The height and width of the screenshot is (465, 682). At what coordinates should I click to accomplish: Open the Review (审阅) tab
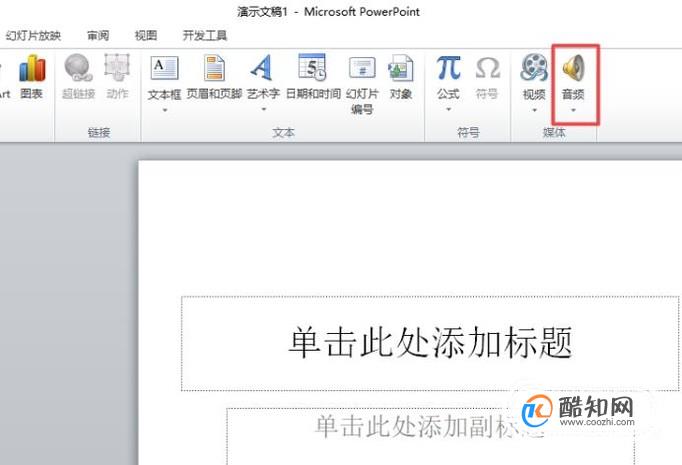[x=98, y=35]
